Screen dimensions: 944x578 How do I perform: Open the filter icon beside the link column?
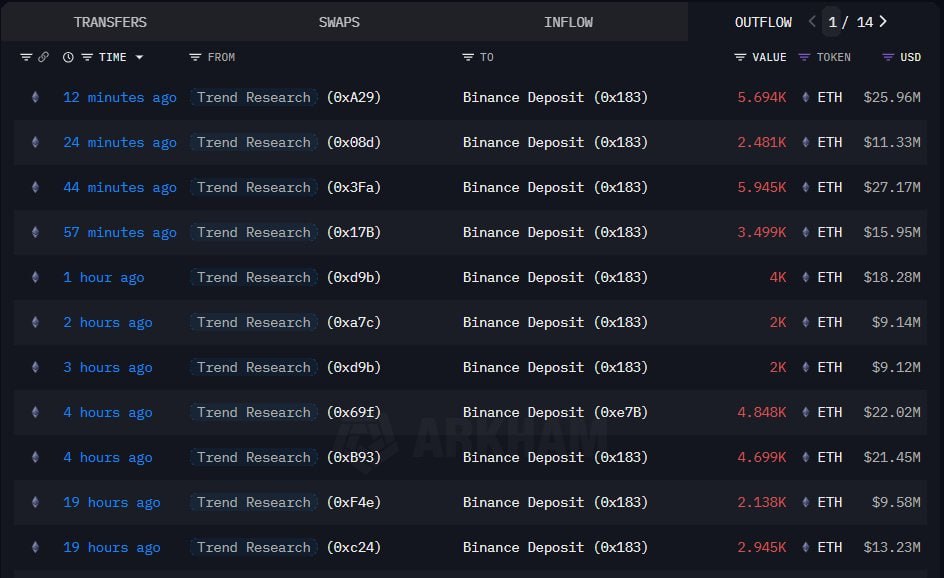click(x=26, y=57)
